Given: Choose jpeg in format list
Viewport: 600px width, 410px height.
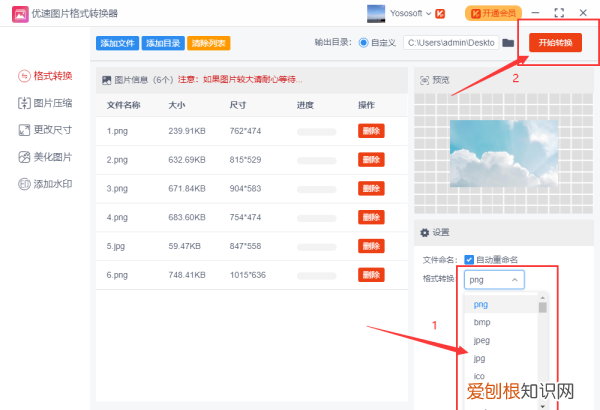Looking at the screenshot, I should [481, 340].
